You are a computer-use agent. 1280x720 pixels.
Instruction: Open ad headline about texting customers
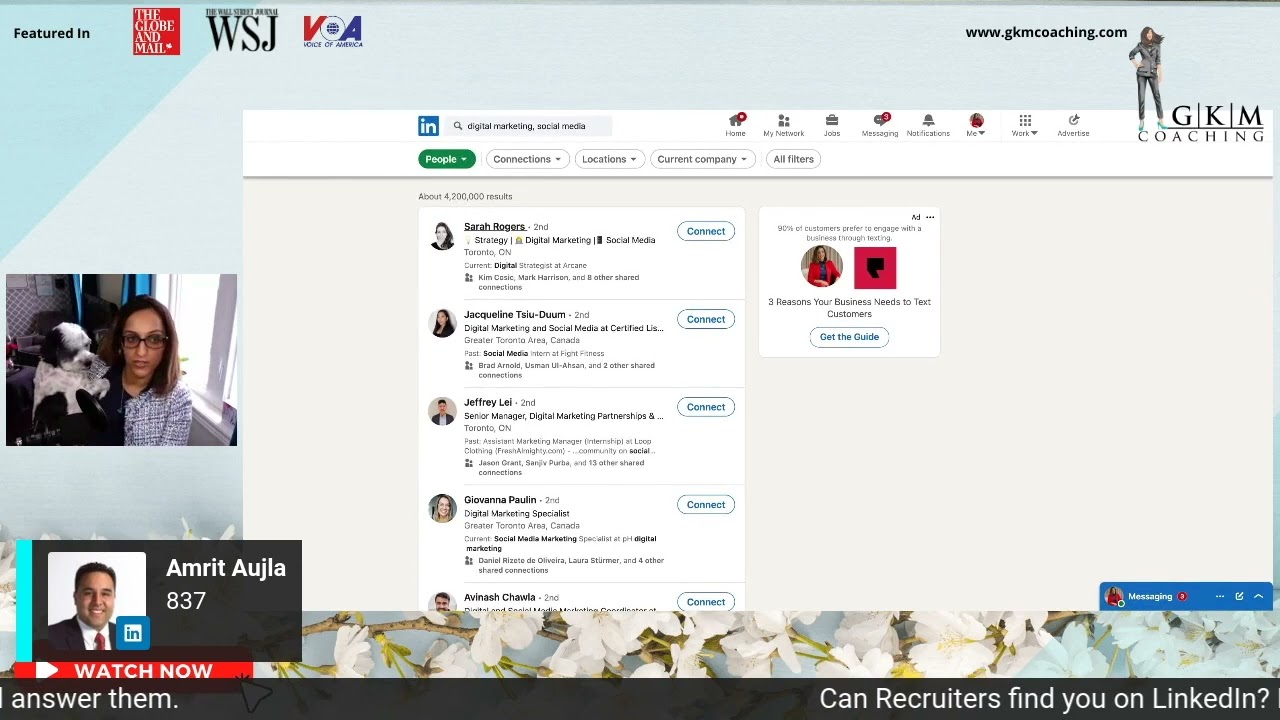[x=849, y=308]
